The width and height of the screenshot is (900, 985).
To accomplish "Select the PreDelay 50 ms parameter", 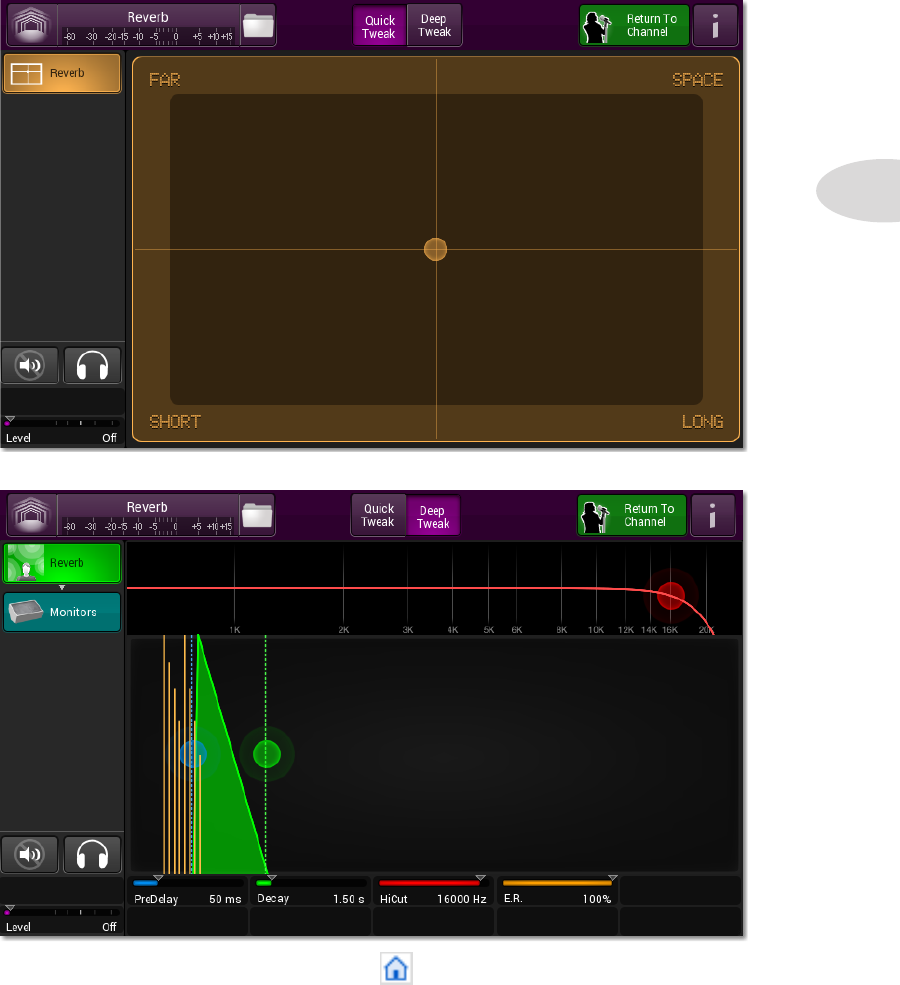I will [188, 891].
